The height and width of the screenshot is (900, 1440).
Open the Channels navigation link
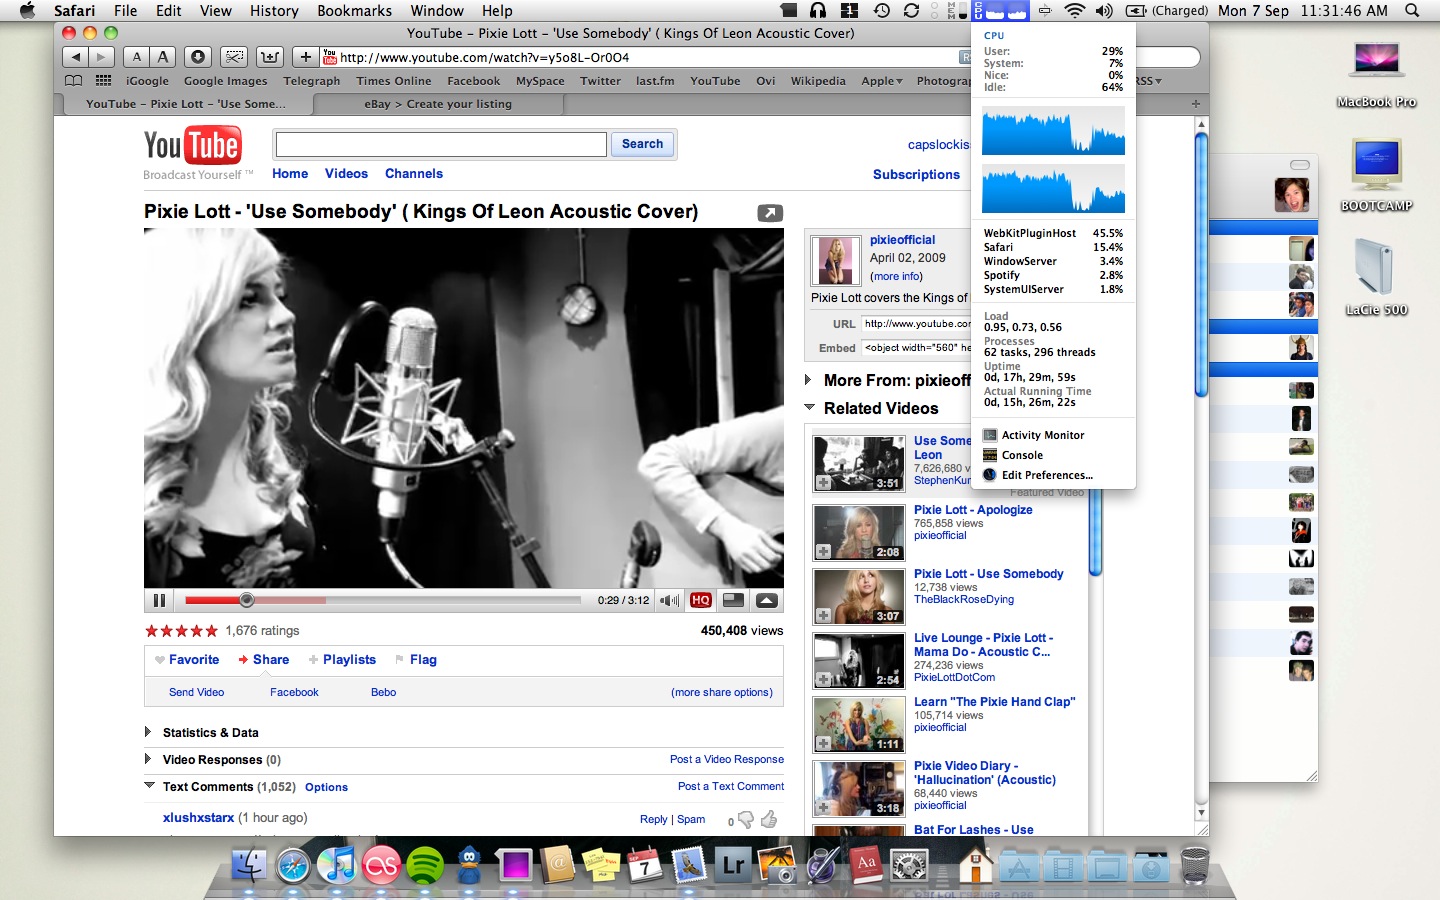[x=414, y=173]
